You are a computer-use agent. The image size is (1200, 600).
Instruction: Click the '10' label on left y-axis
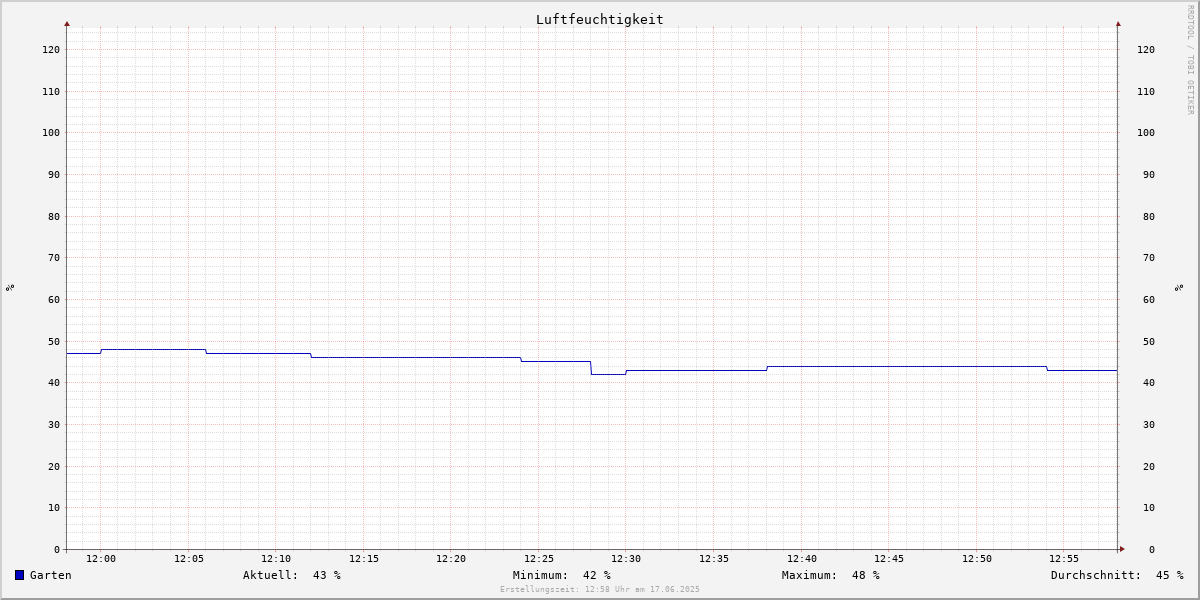coord(54,507)
